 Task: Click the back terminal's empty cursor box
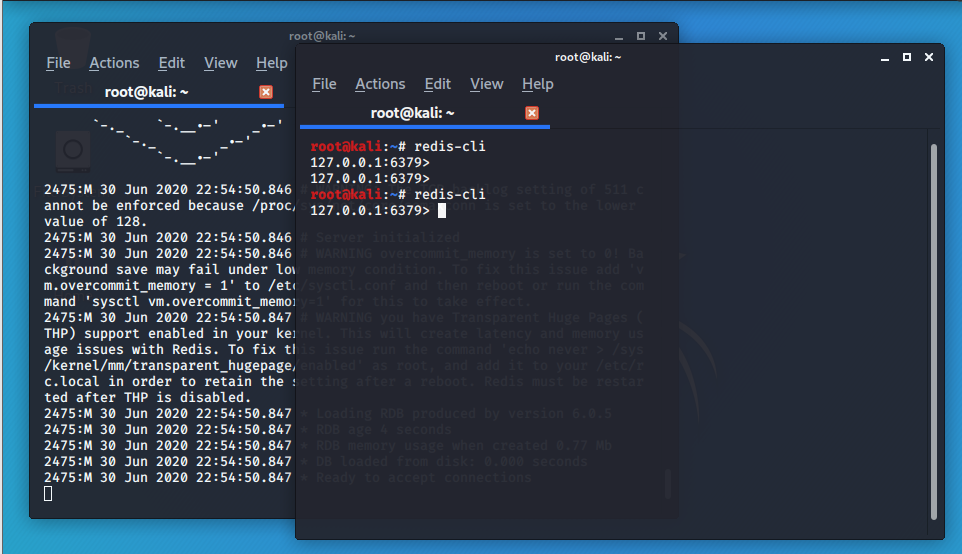pyautogui.click(x=48, y=494)
